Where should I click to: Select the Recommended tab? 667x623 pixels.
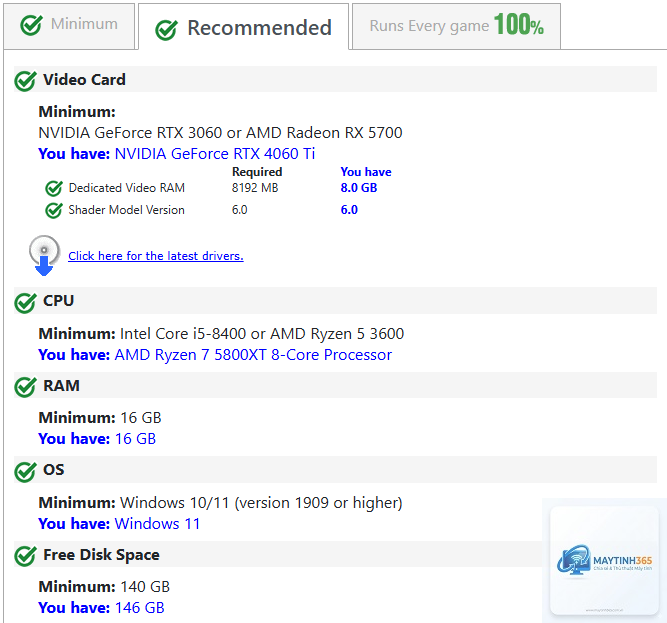[x=243, y=26]
